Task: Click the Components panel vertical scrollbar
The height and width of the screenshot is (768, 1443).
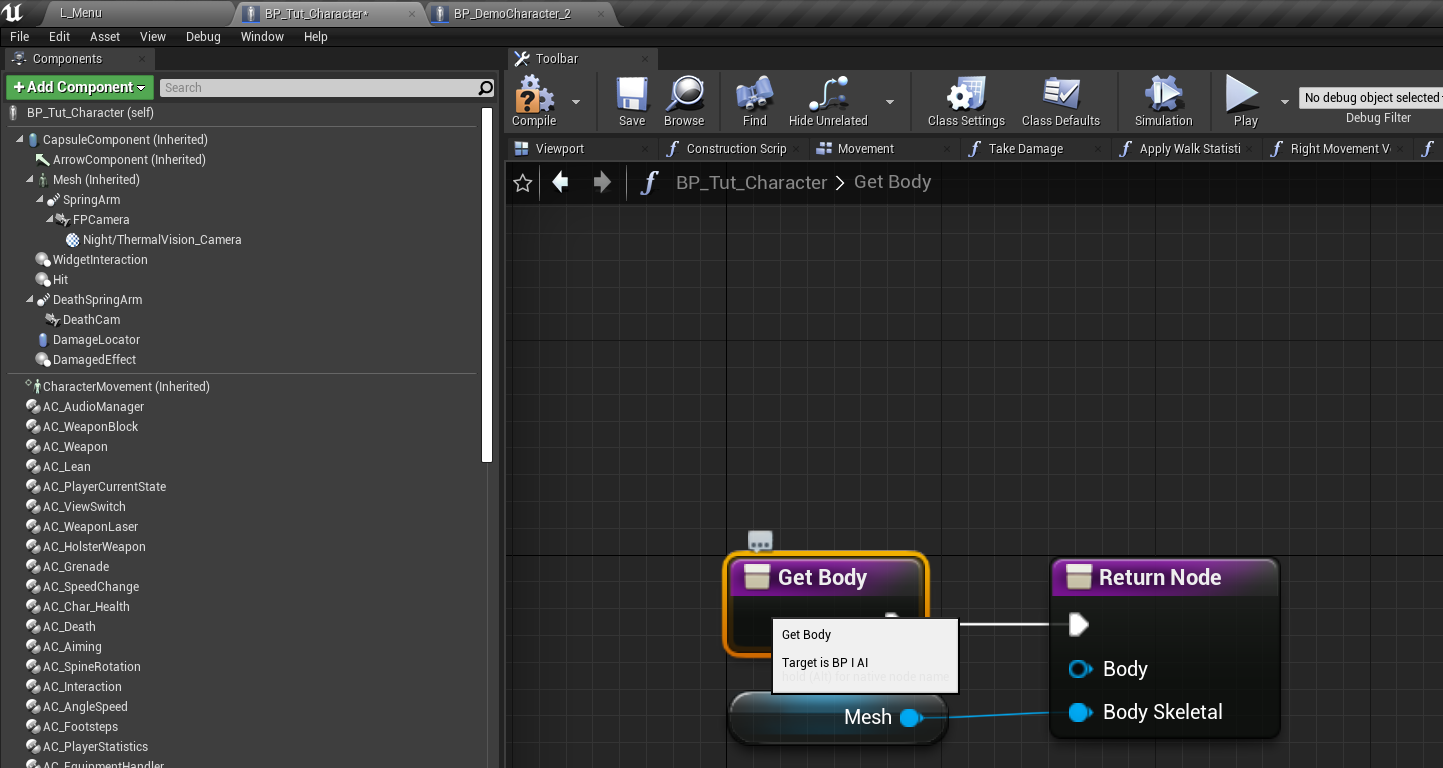Action: (487, 285)
